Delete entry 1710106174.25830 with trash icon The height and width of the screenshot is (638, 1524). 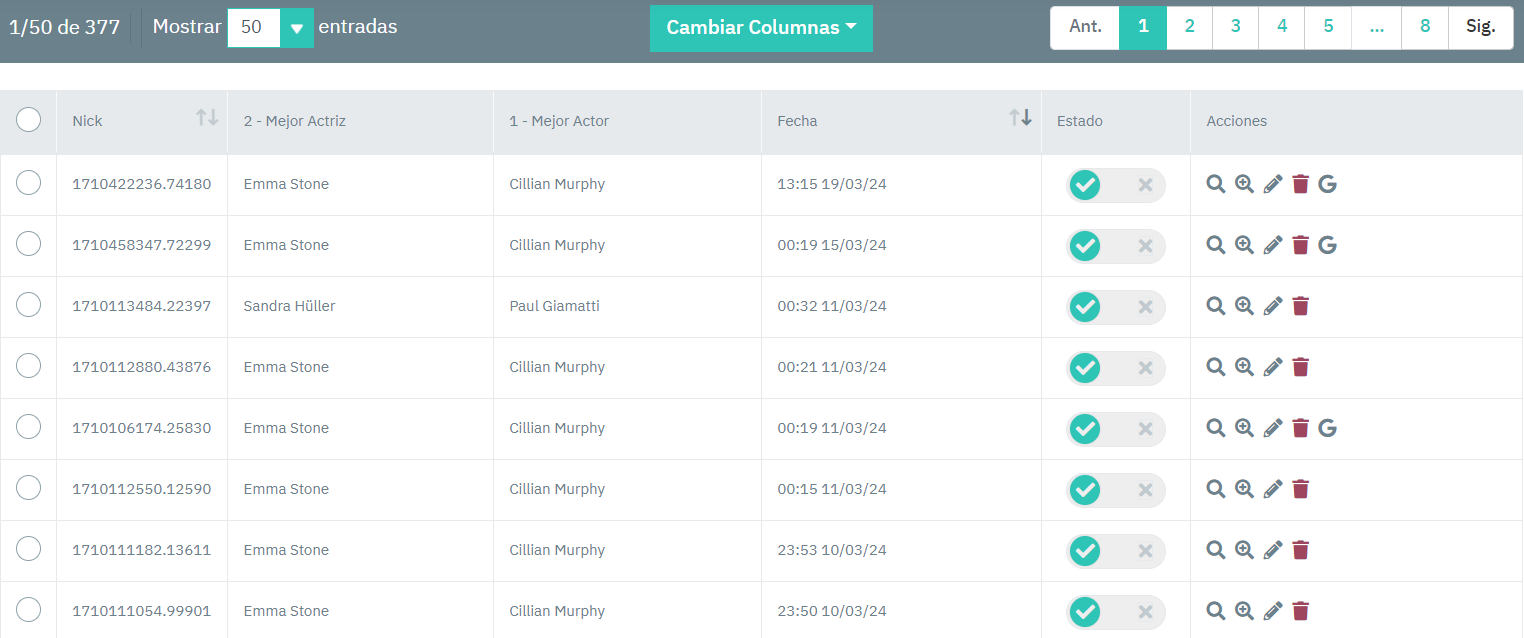coord(1300,428)
